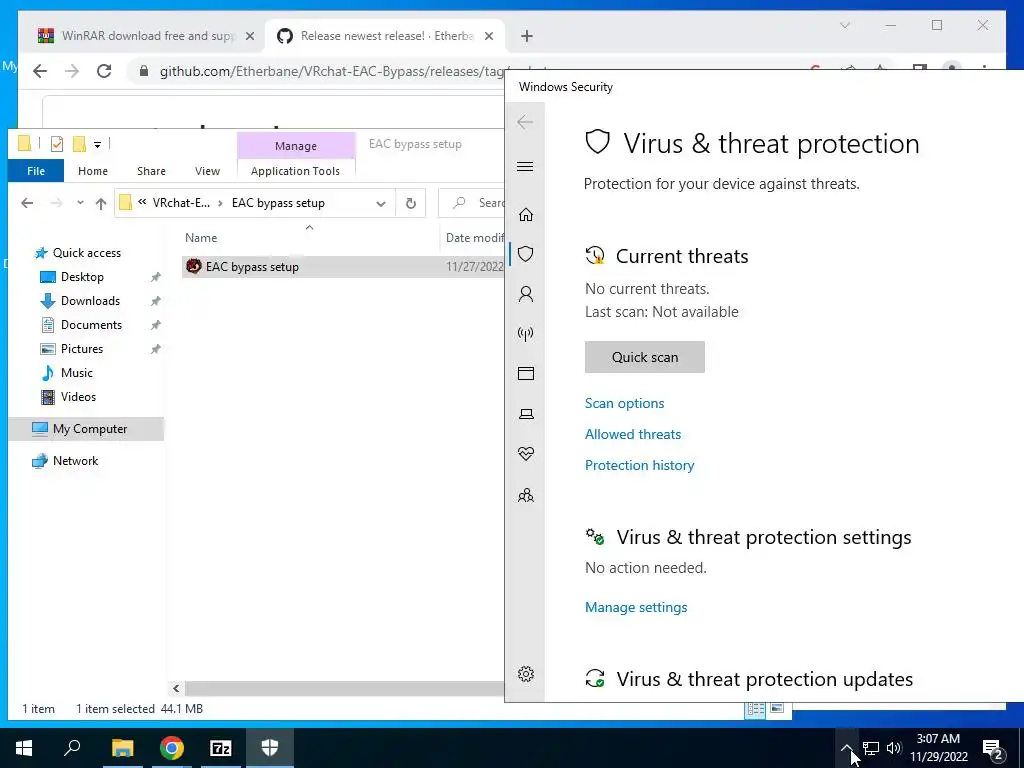Close the WinRAR browser tab
This screenshot has height=768, width=1024.
[249, 37]
